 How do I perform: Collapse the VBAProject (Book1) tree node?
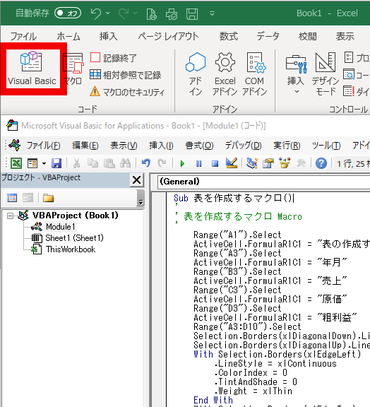(x=10, y=216)
